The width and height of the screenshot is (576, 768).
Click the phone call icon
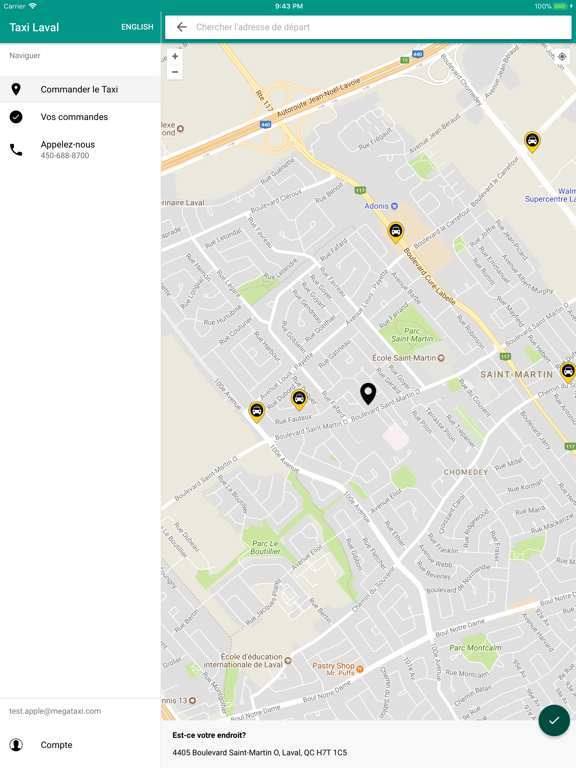16,150
